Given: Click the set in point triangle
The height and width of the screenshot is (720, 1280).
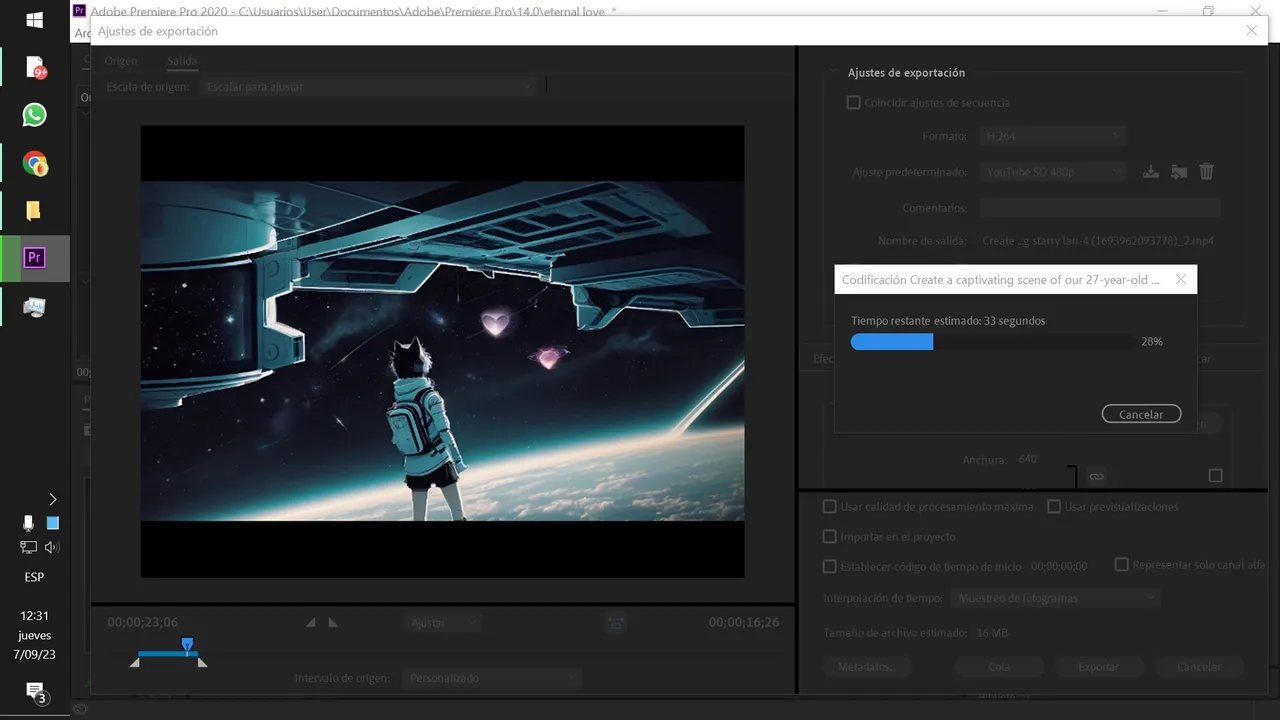Looking at the screenshot, I should pos(311,622).
